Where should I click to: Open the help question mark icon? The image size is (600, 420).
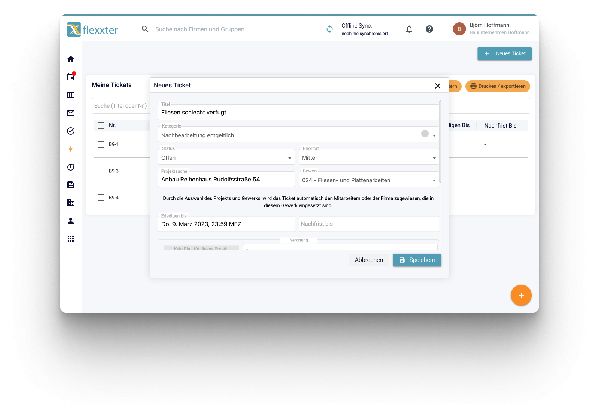click(x=429, y=29)
